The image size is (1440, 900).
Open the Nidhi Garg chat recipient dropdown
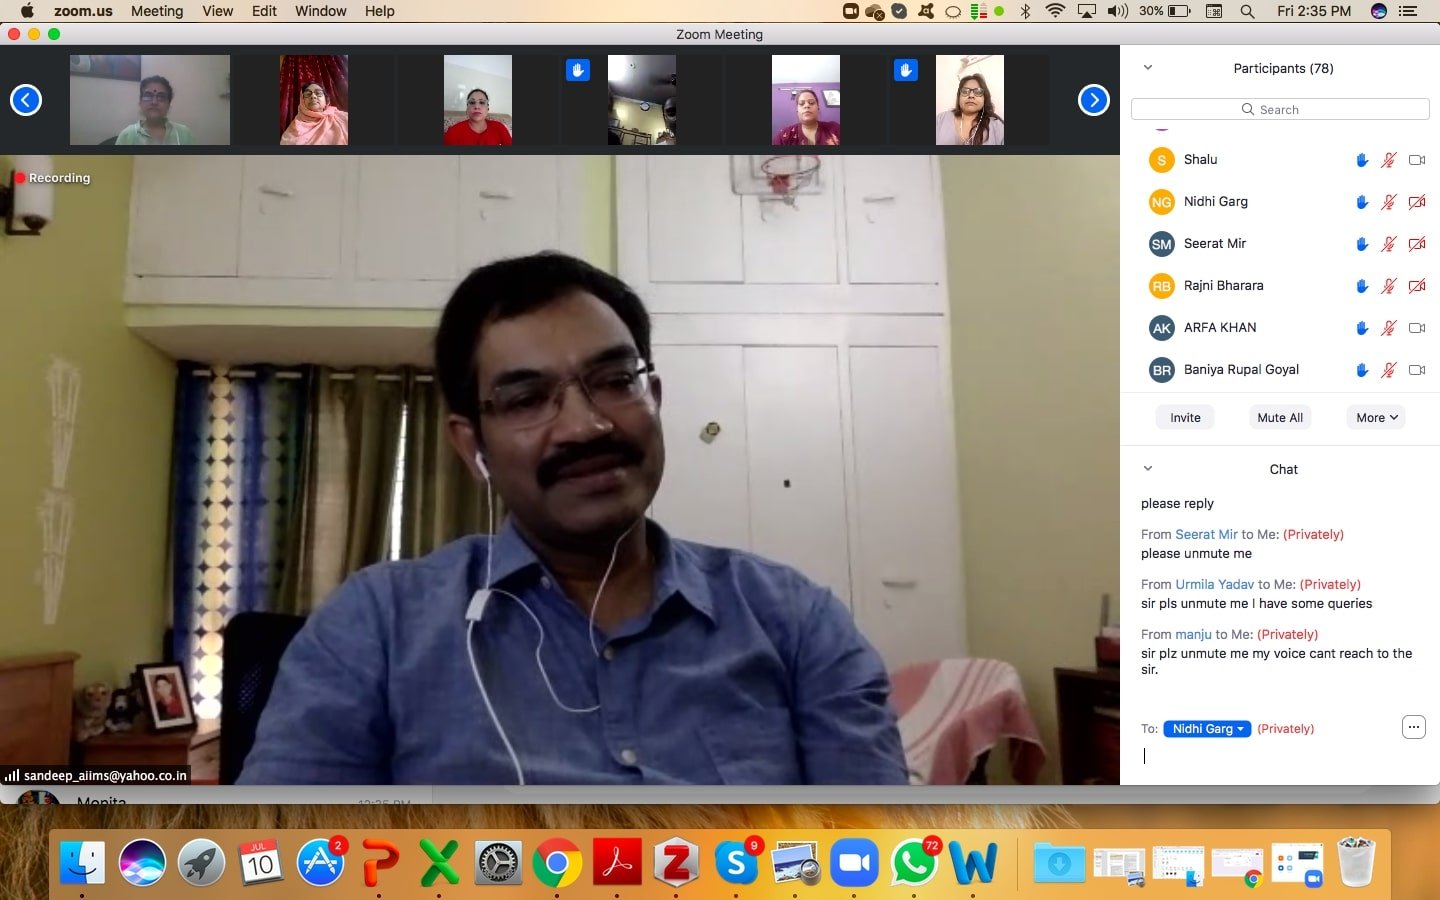point(1207,729)
